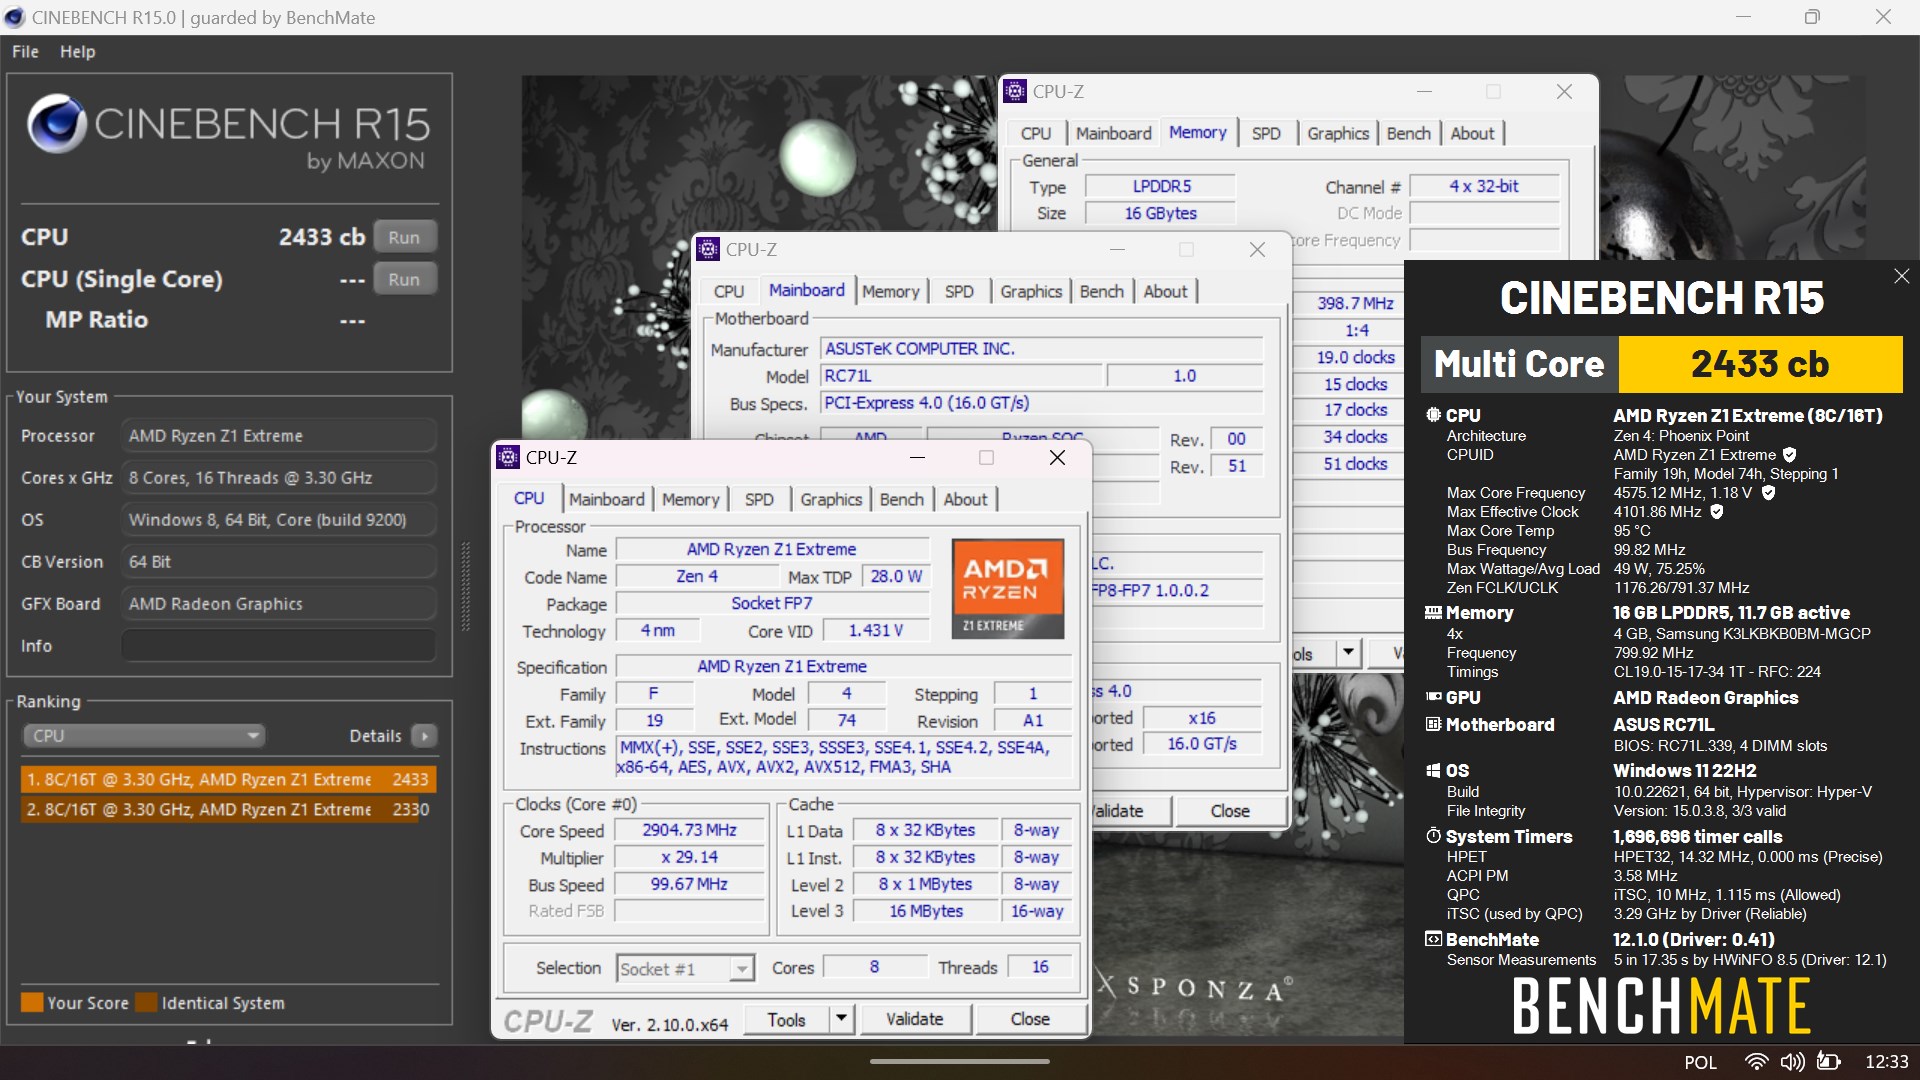Open the CPU ranking dropdown
This screenshot has width=1920, height=1080.
[x=143, y=736]
